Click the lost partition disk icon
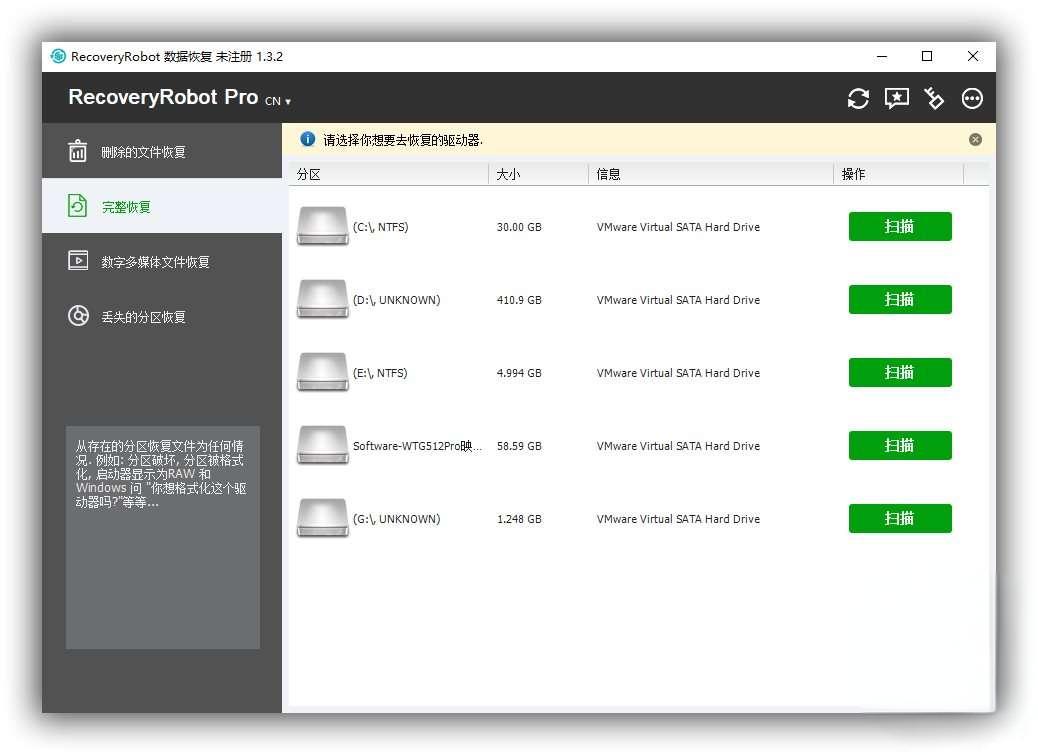 [78, 316]
